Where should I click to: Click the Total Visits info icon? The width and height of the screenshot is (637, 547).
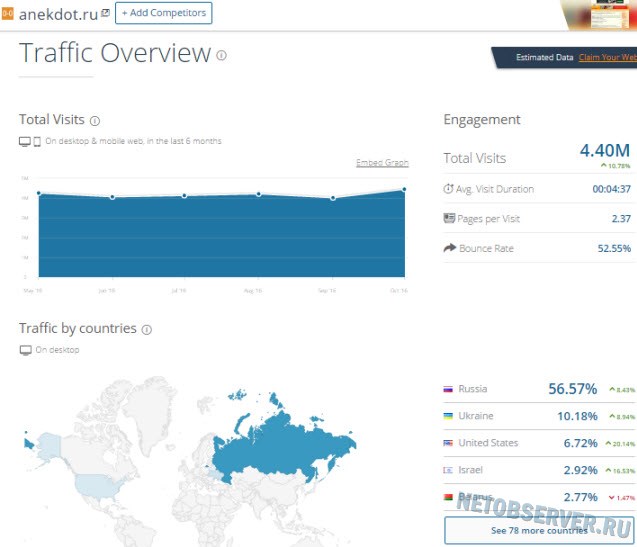[95, 121]
